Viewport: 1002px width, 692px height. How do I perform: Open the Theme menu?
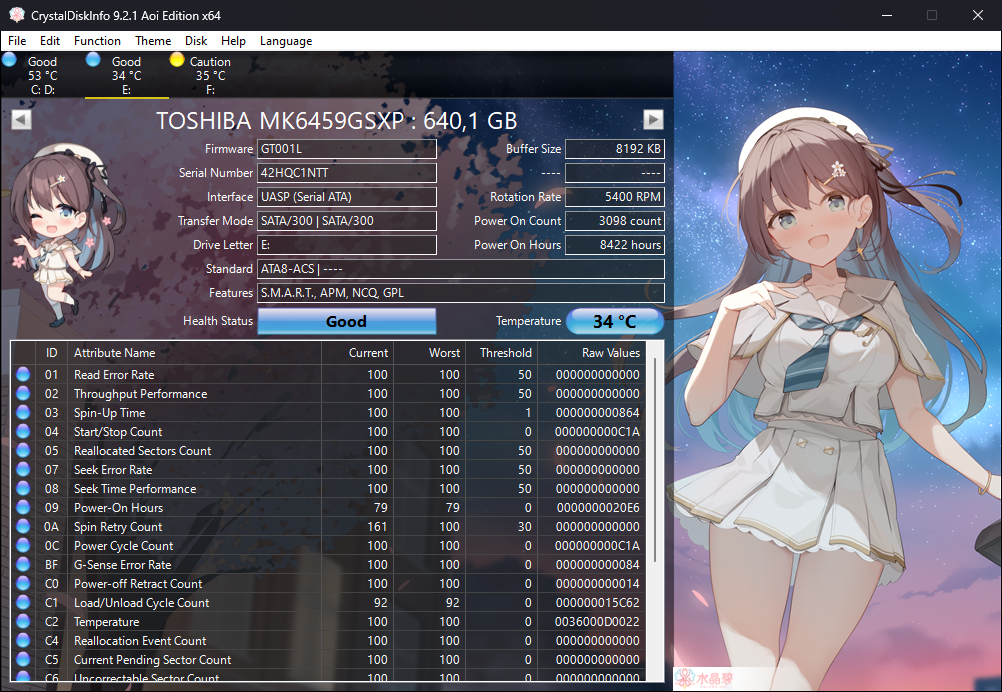(x=153, y=40)
